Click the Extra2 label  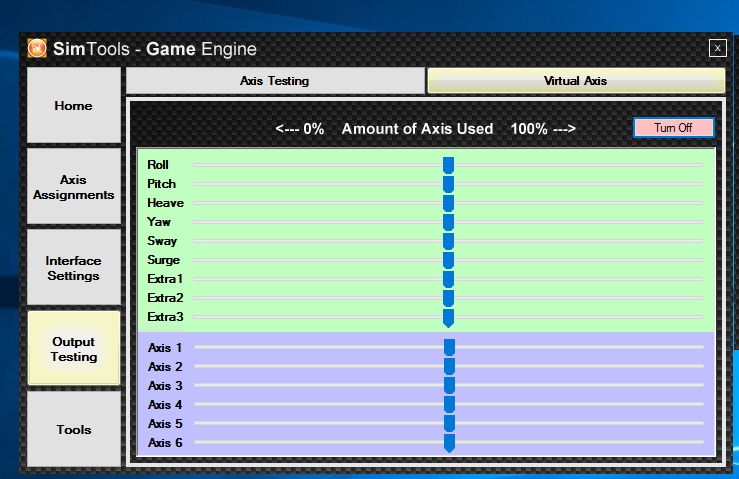(x=165, y=297)
